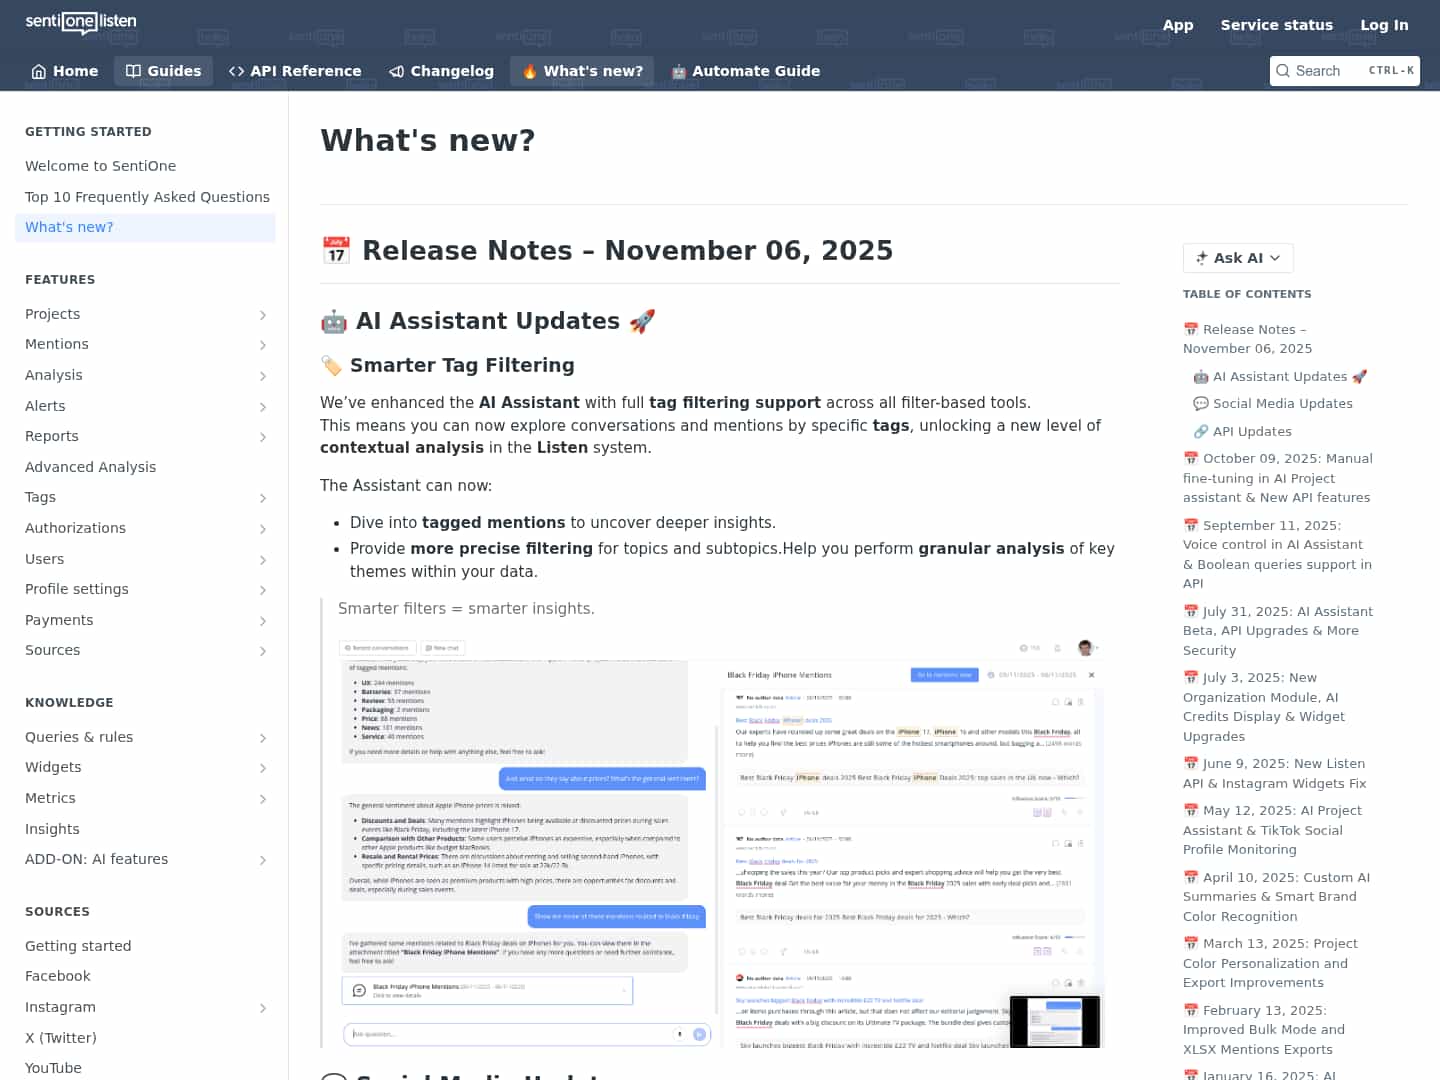Switch to the Changelog tab

(x=441, y=71)
